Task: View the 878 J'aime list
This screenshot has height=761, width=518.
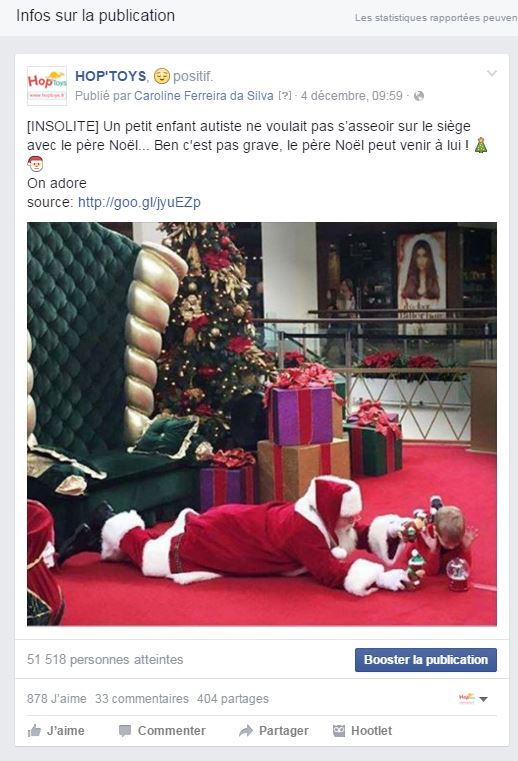Action: pos(57,699)
